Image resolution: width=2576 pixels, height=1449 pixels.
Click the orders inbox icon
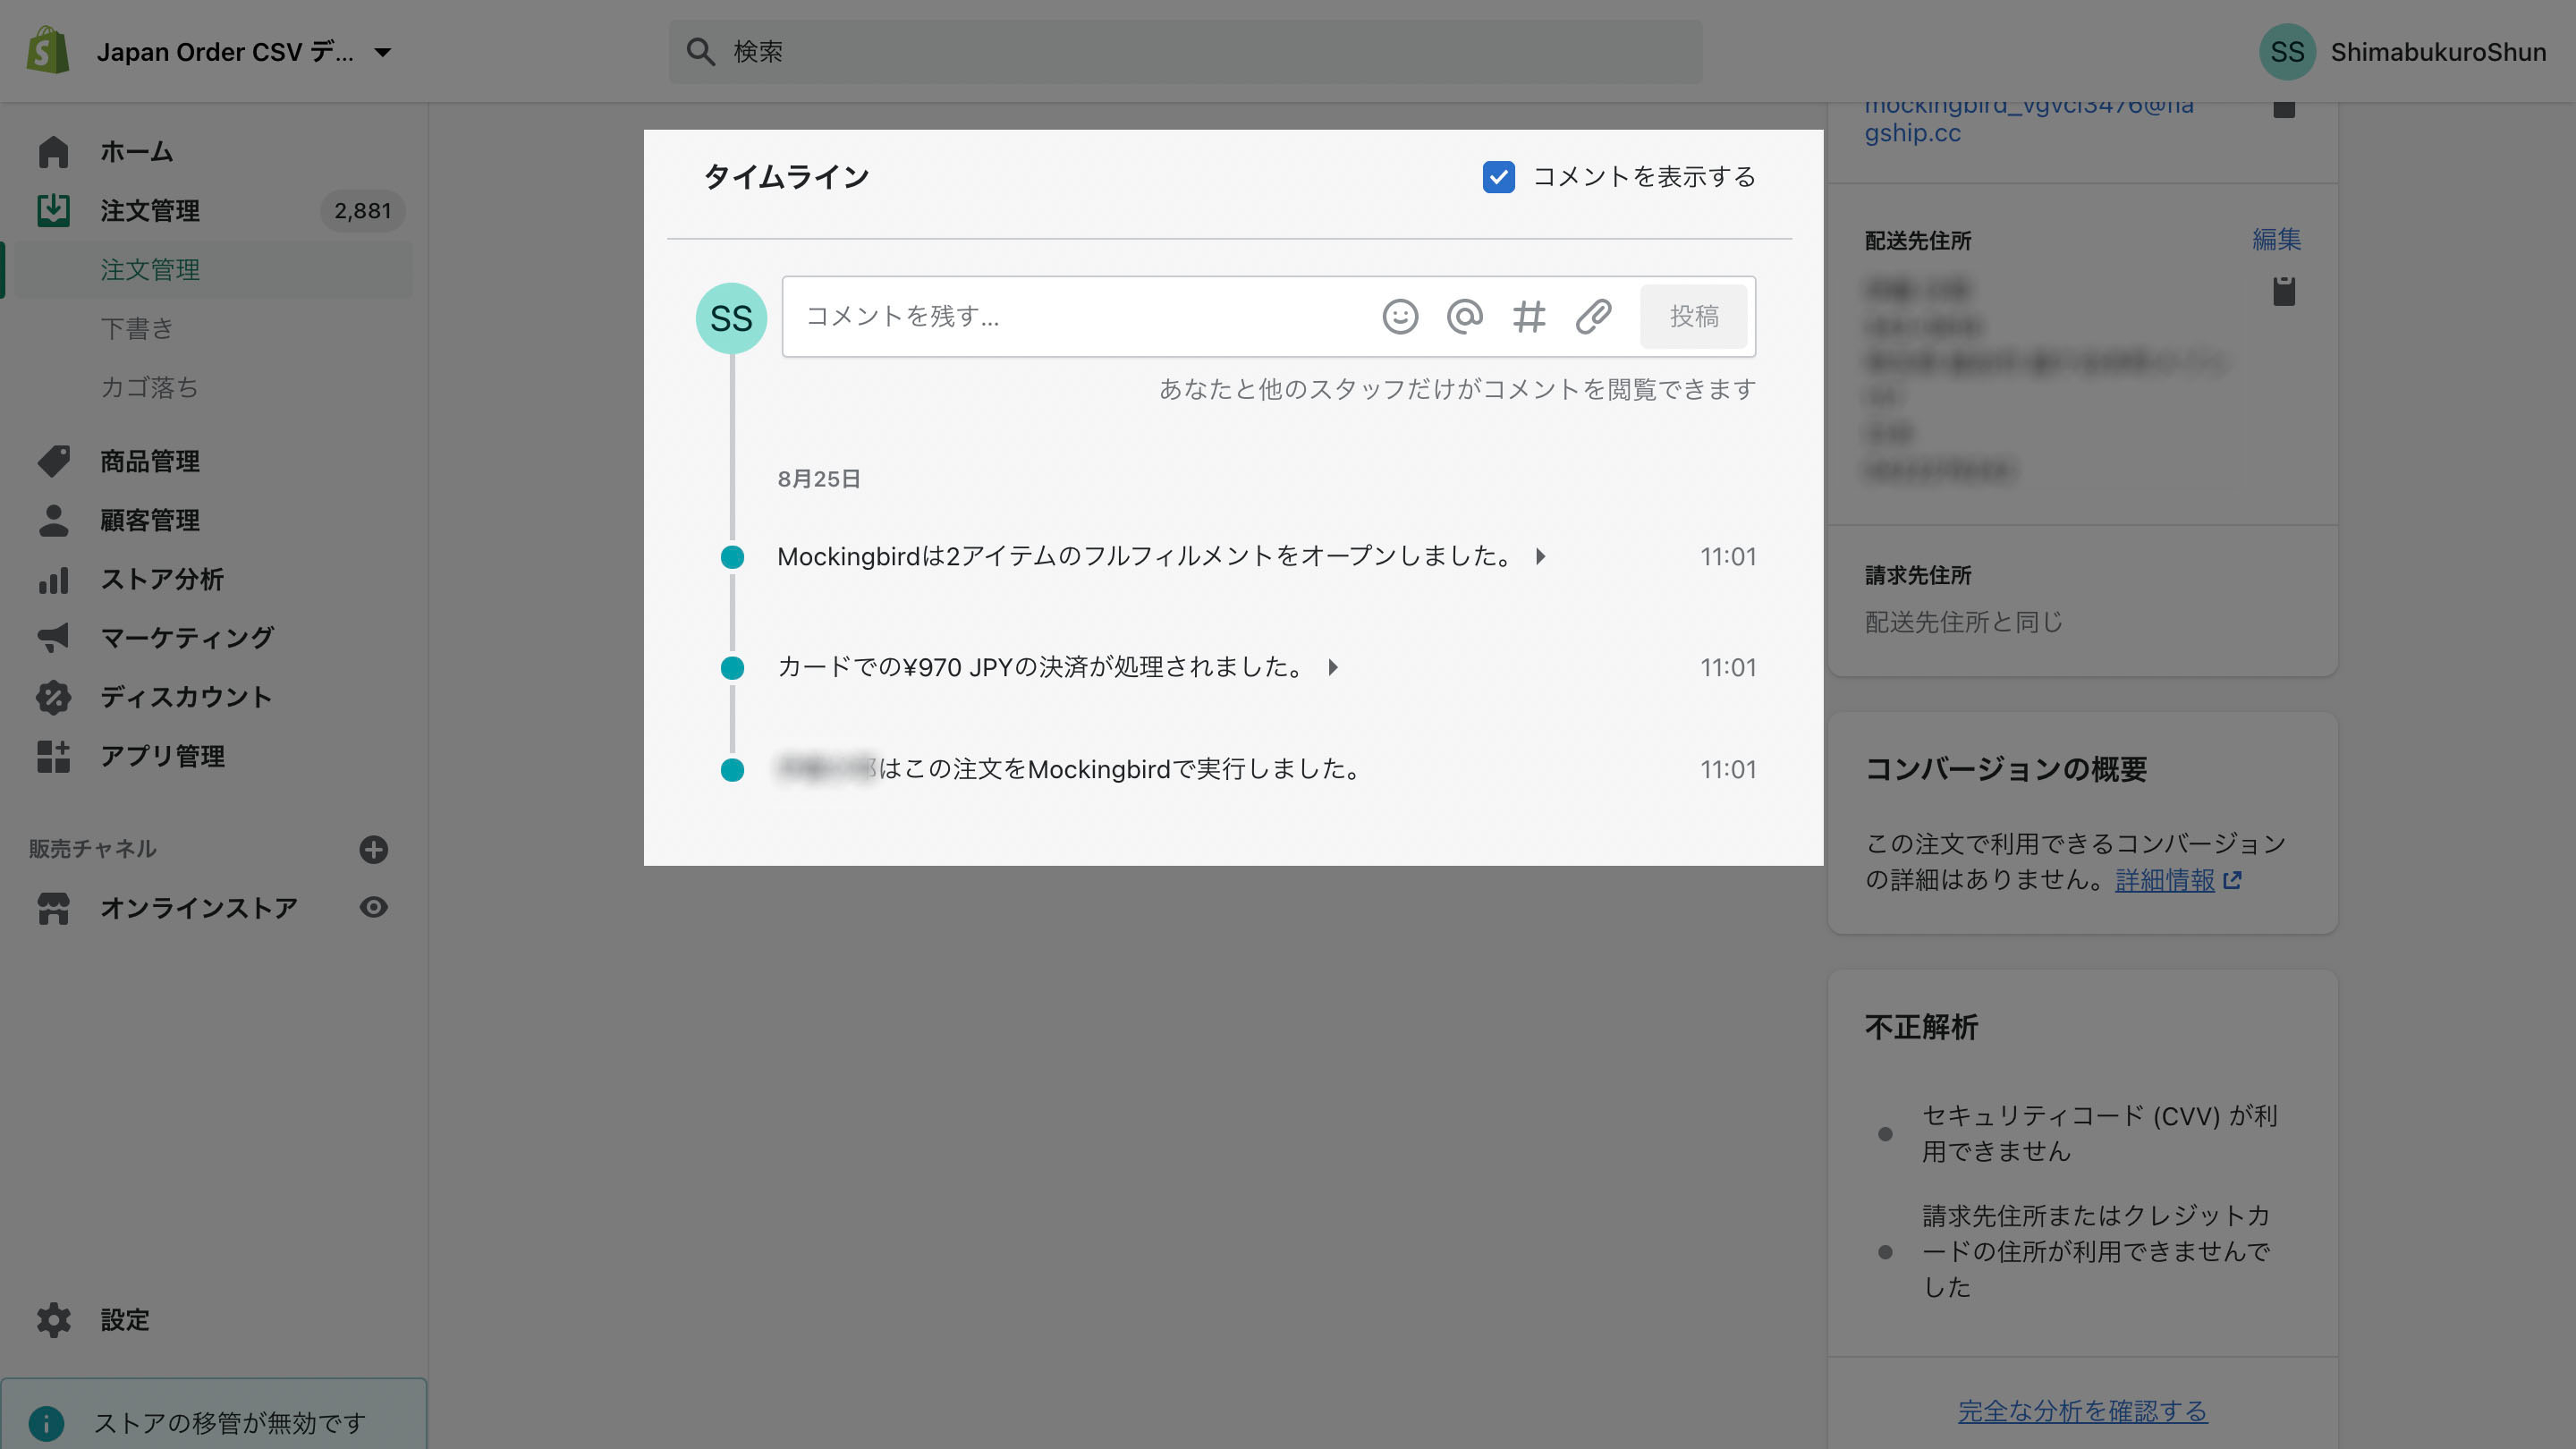click(53, 211)
